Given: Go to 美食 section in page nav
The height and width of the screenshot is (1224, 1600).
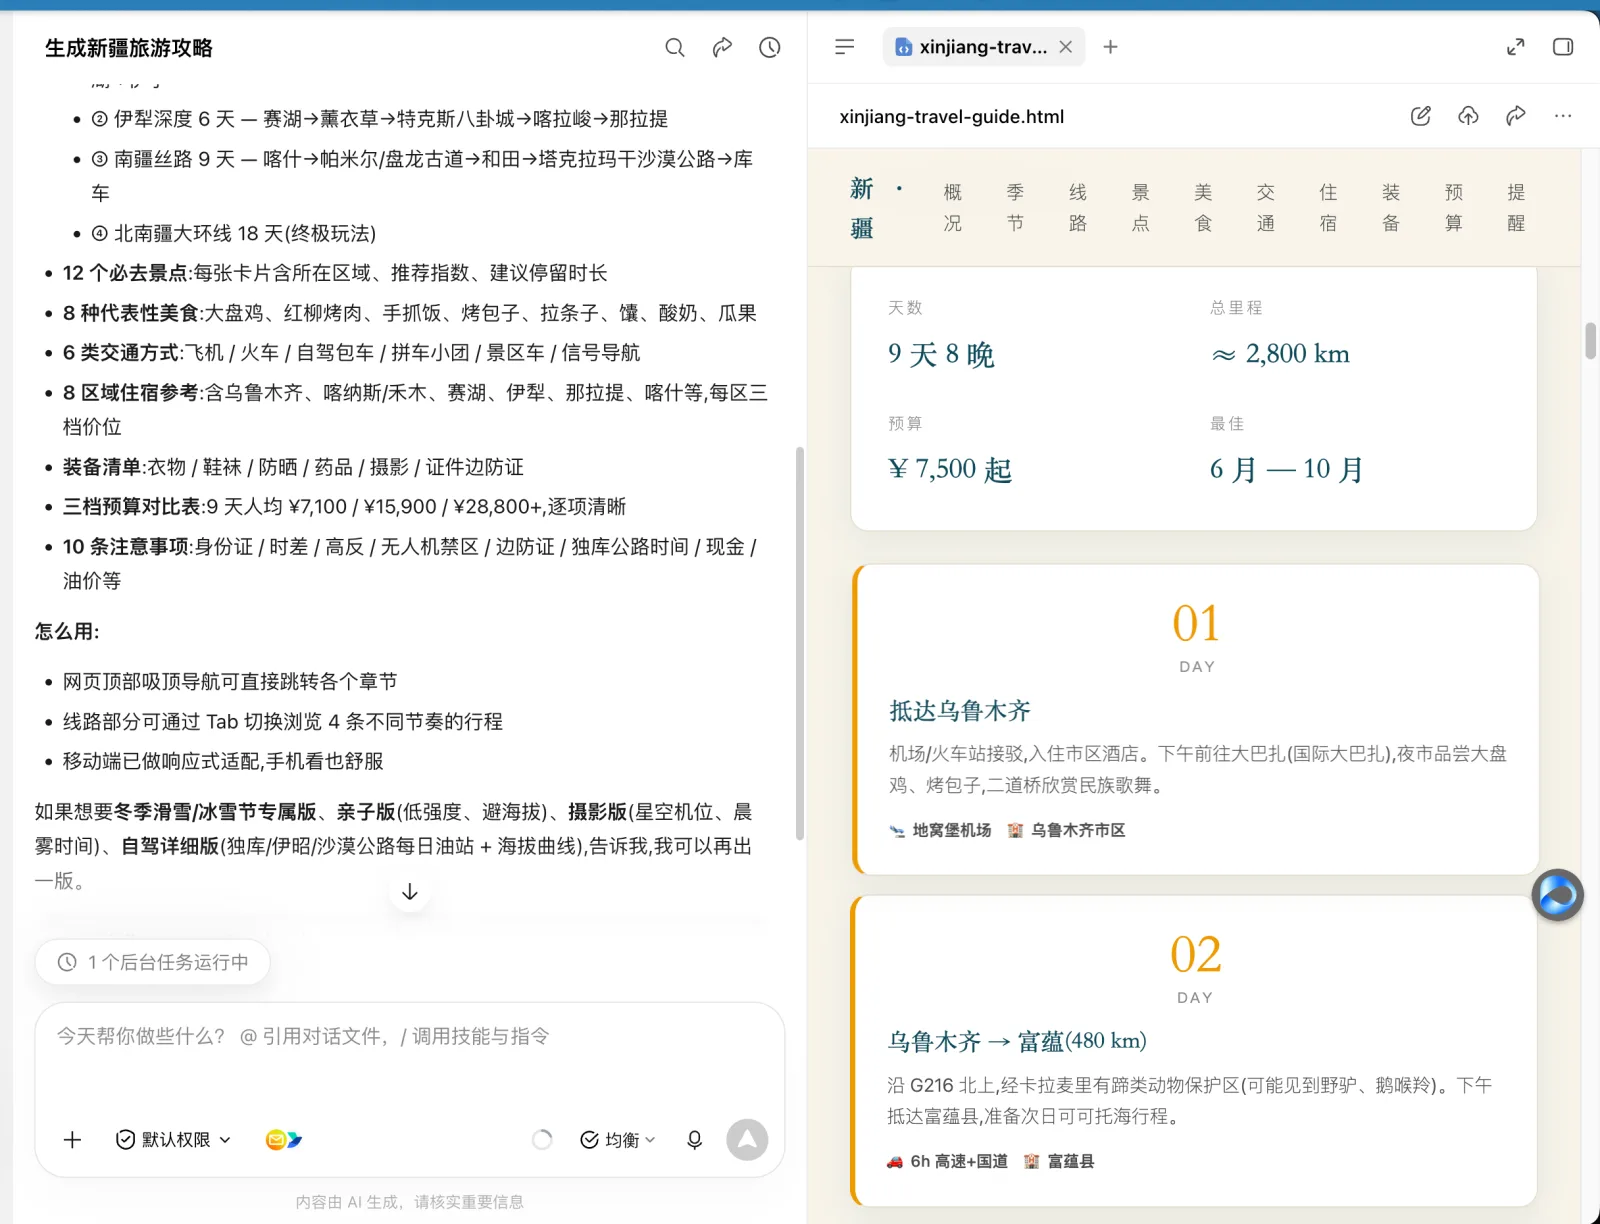Looking at the screenshot, I should tap(1203, 207).
